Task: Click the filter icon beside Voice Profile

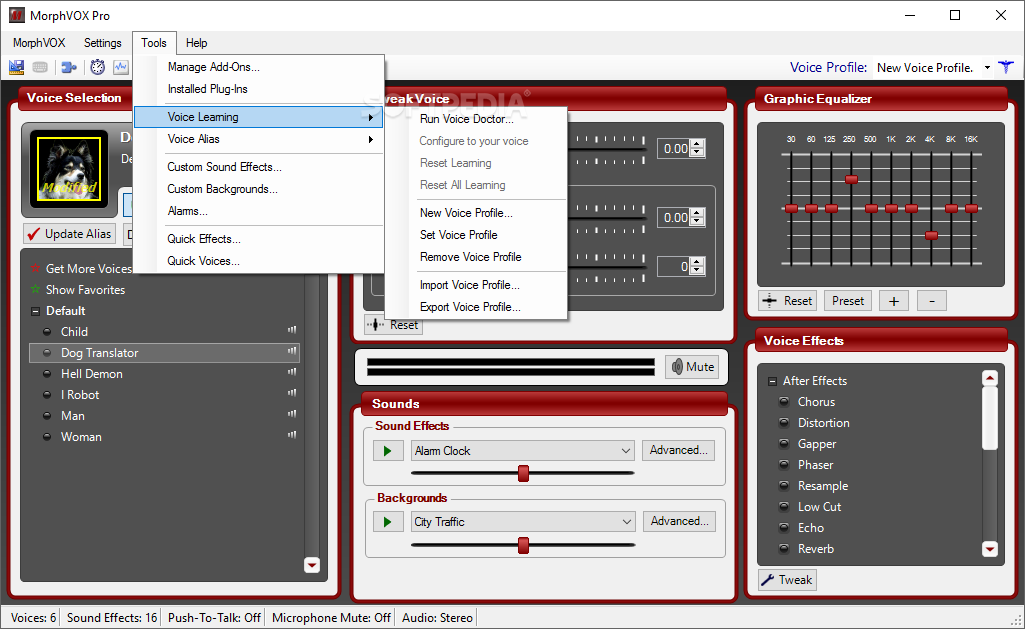Action: tap(1006, 67)
